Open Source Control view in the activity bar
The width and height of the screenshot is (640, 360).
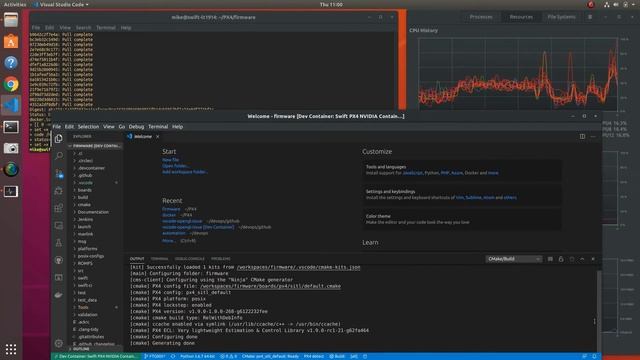click(59, 173)
